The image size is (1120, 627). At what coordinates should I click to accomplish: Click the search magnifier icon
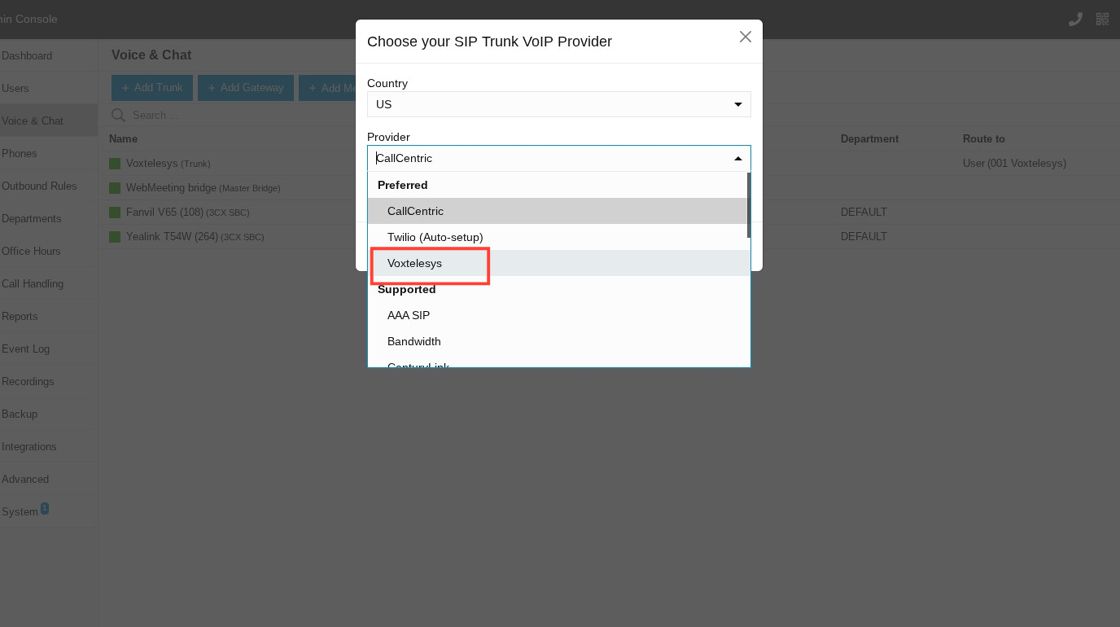119,115
